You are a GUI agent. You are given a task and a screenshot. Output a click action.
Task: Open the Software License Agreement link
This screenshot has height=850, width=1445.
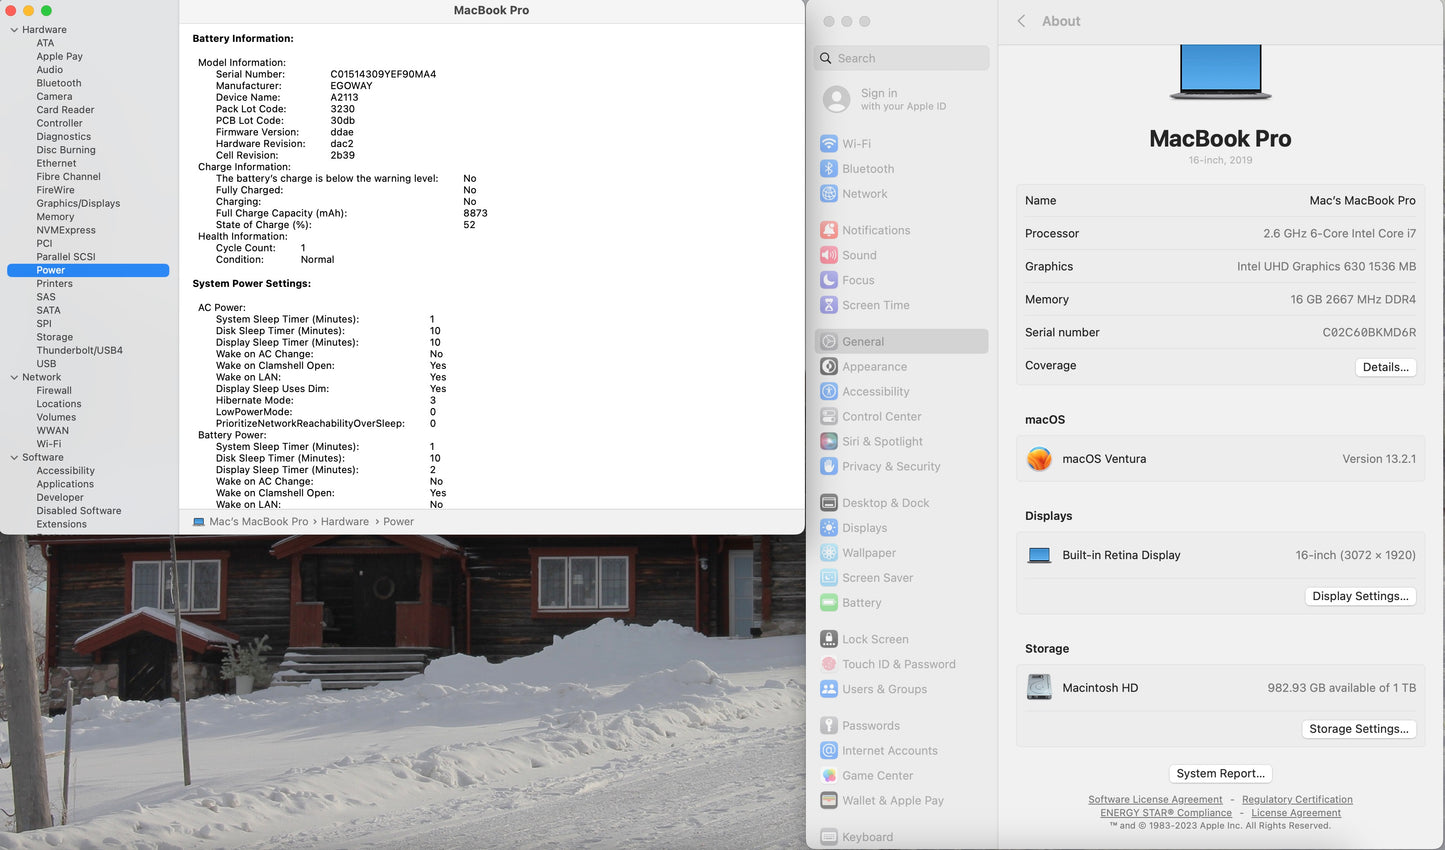pos(1155,800)
